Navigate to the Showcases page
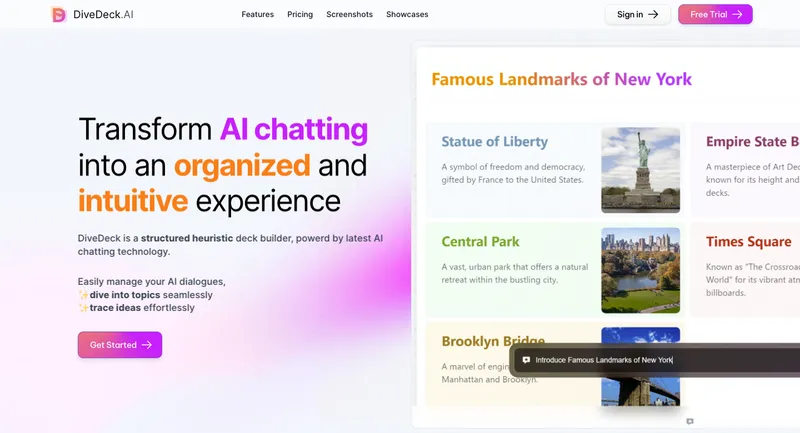Image resolution: width=800 pixels, height=433 pixels. (x=407, y=15)
